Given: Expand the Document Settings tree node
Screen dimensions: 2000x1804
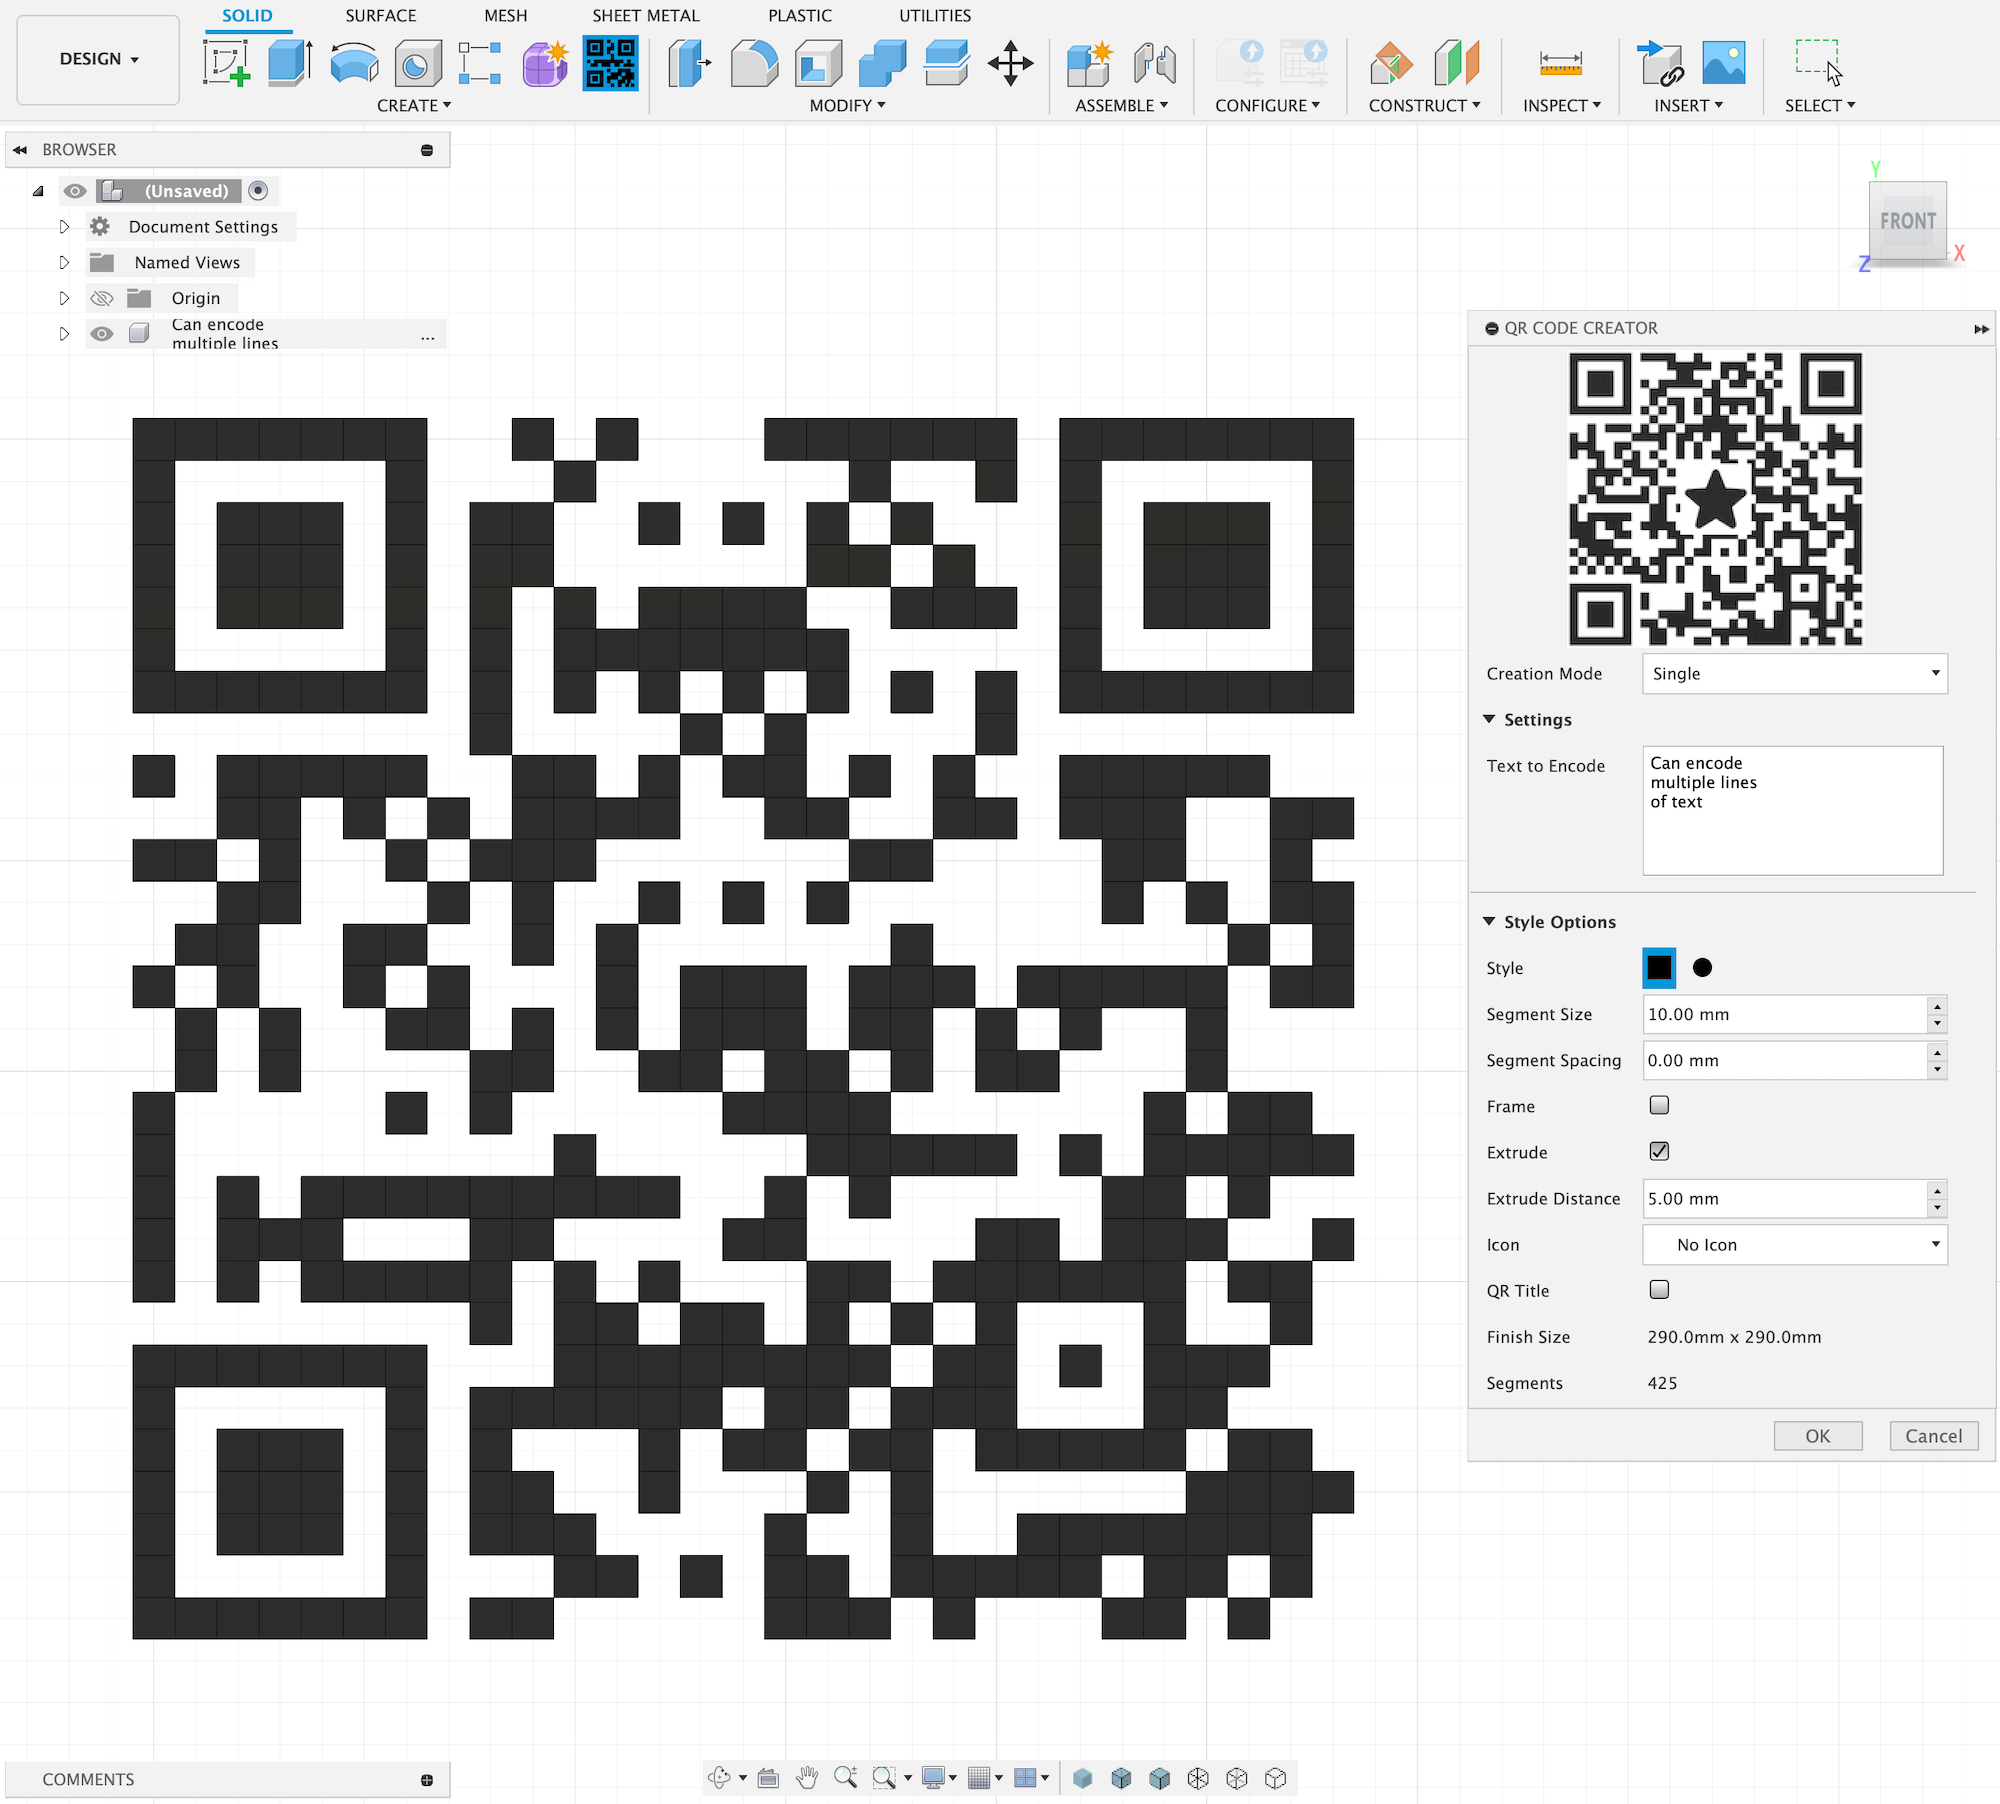Looking at the screenshot, I should click(x=64, y=227).
